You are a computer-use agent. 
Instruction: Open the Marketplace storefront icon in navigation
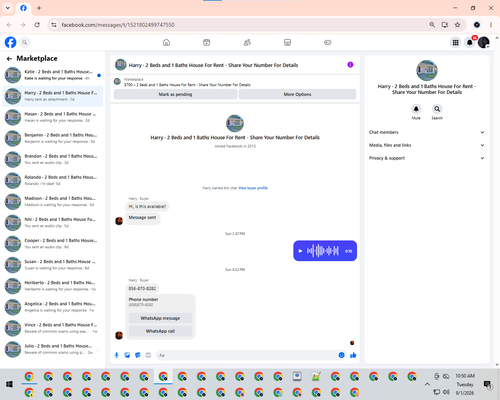point(287,42)
